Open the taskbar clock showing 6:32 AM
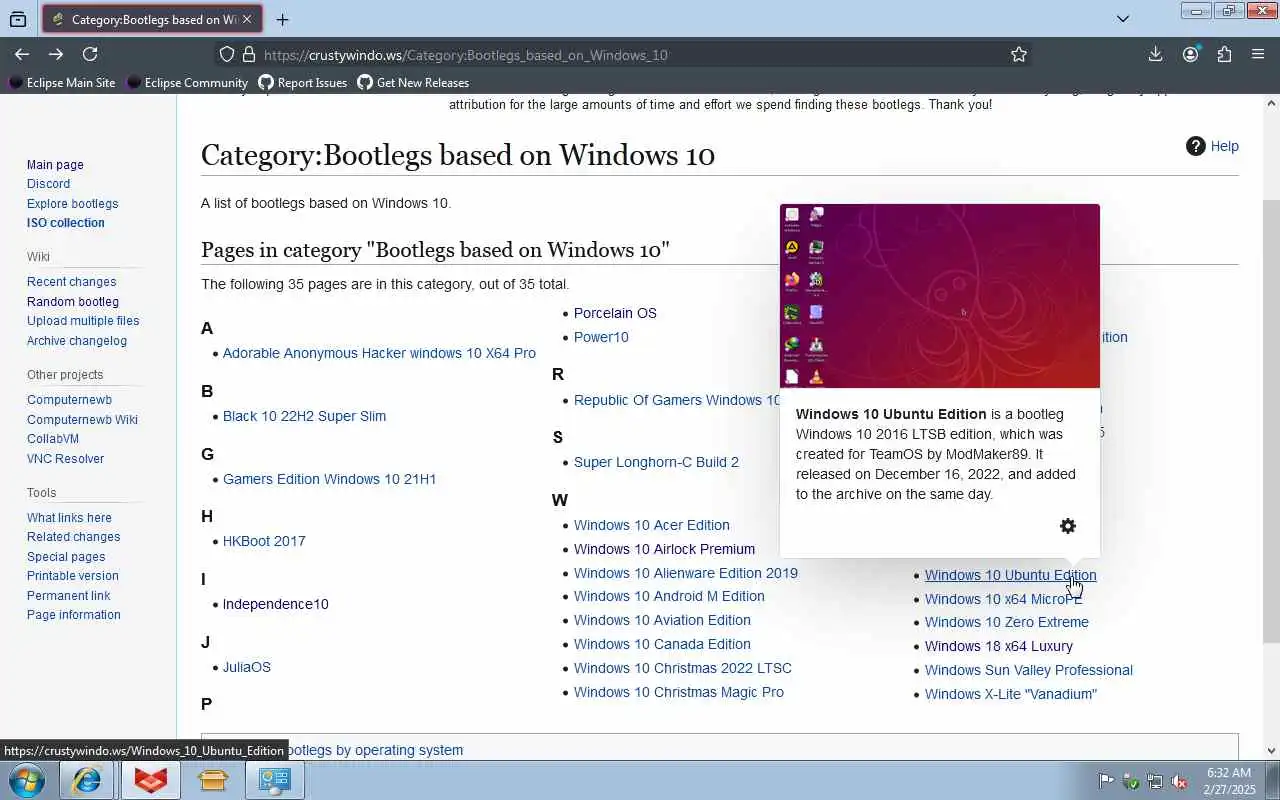The image size is (1280, 800). coord(1230,781)
